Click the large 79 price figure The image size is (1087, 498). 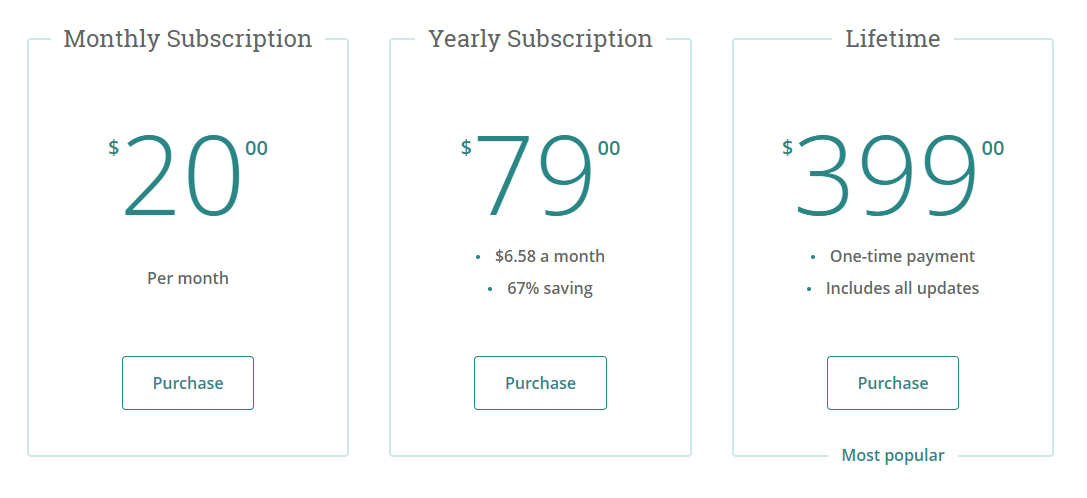click(536, 177)
